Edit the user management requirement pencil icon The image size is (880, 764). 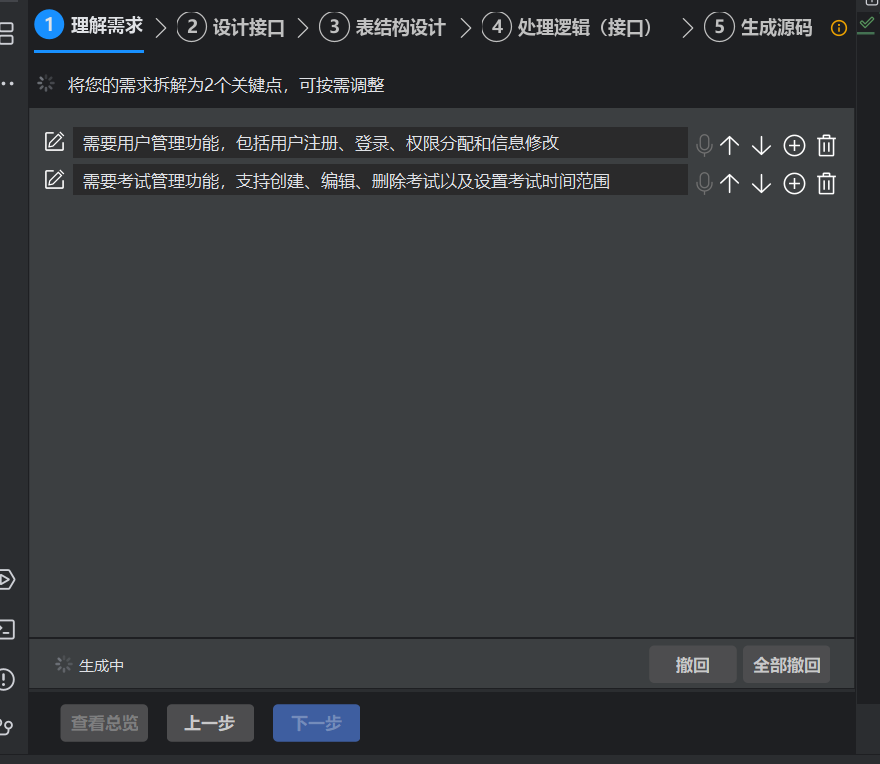(55, 142)
